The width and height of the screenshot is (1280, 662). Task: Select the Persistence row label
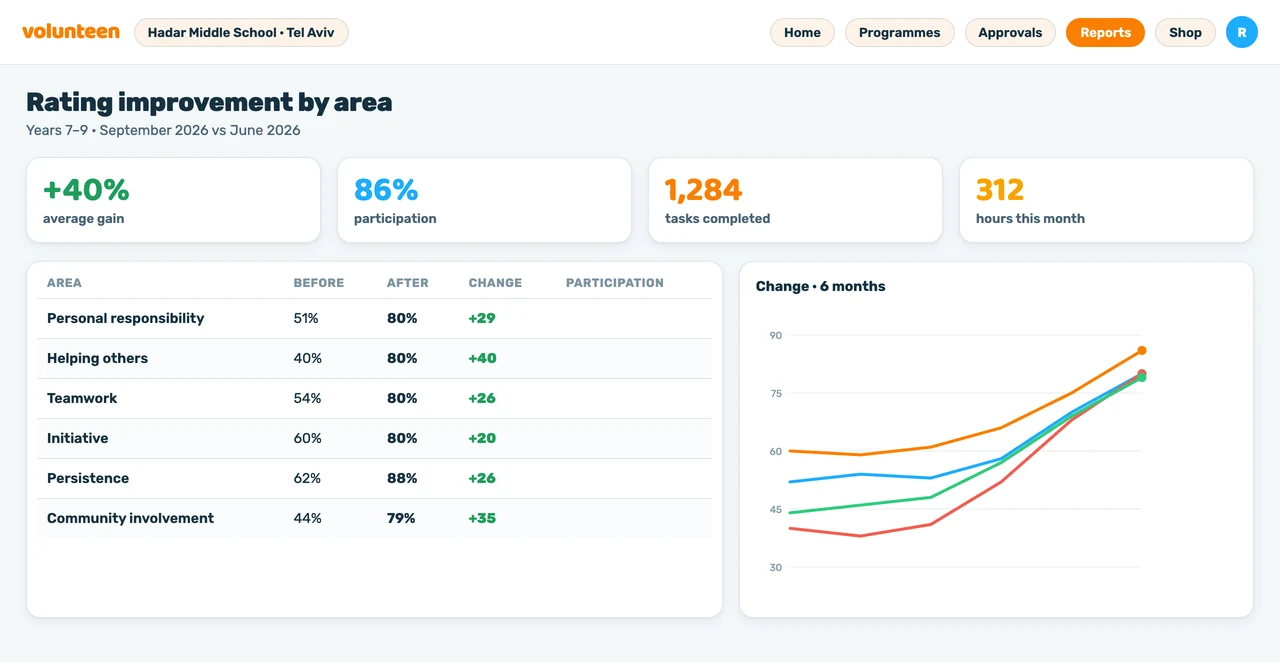[x=88, y=478]
